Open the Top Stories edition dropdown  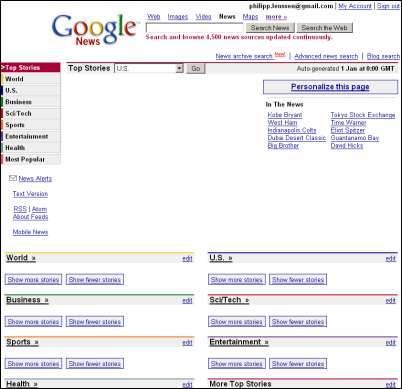pos(149,68)
